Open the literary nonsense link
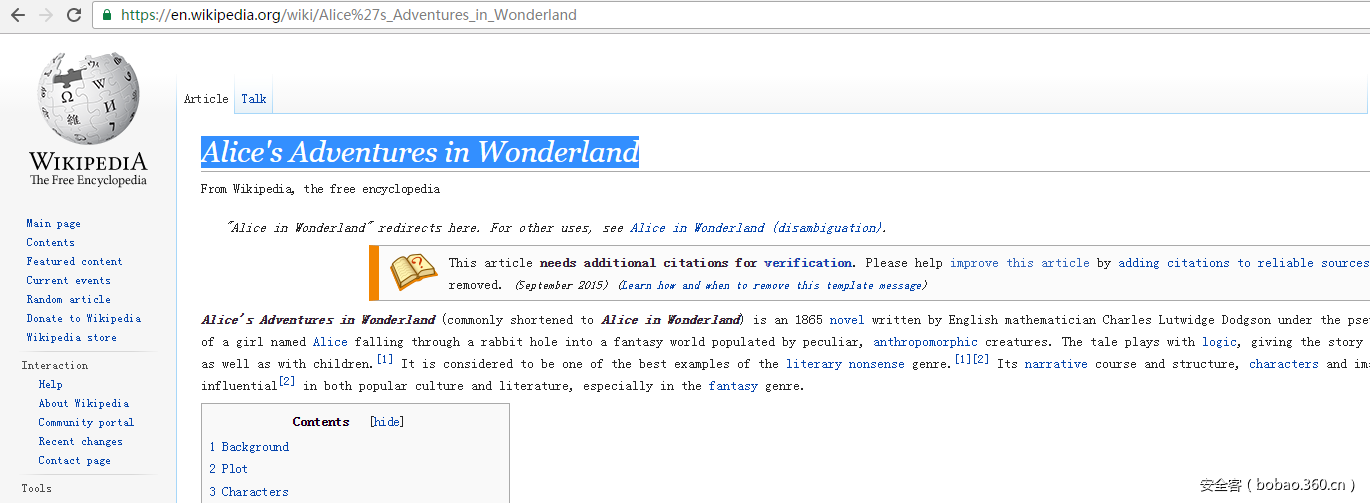The width and height of the screenshot is (1370, 503). click(x=844, y=364)
